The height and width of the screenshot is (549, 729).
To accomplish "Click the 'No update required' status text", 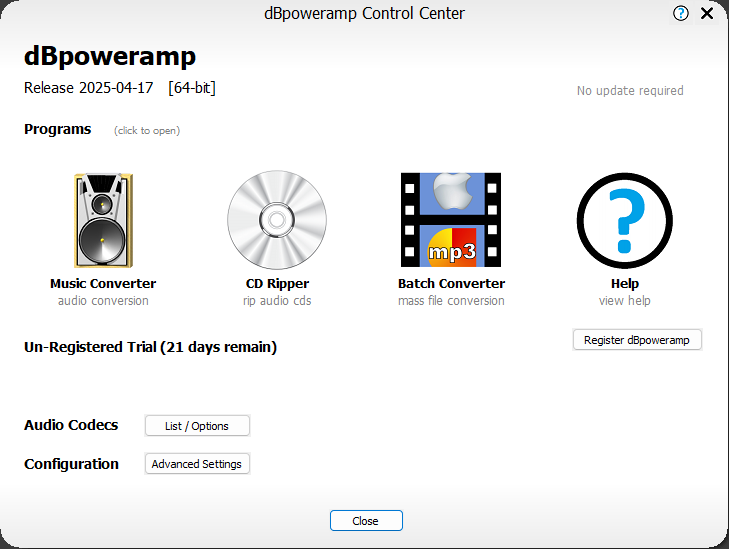I will pyautogui.click(x=630, y=91).
